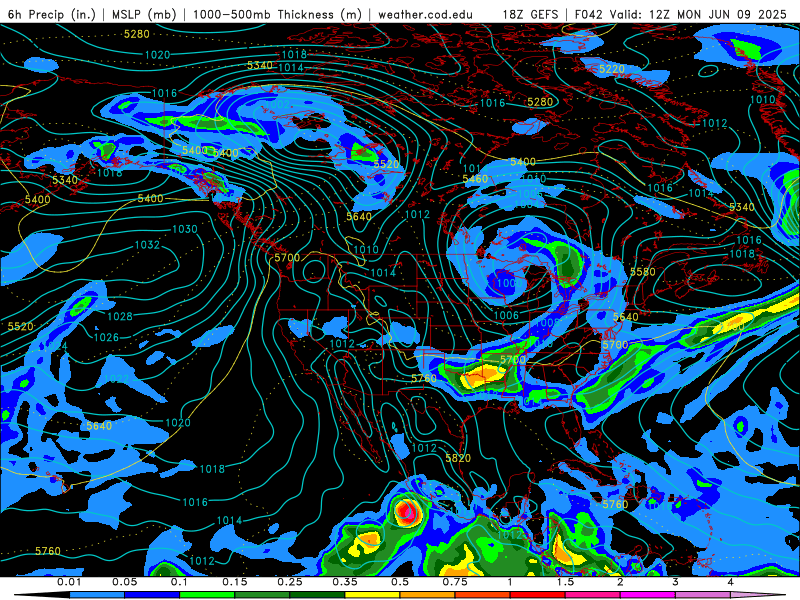Click the '0.05' legend value label
The height and width of the screenshot is (600, 800).
(x=124, y=582)
